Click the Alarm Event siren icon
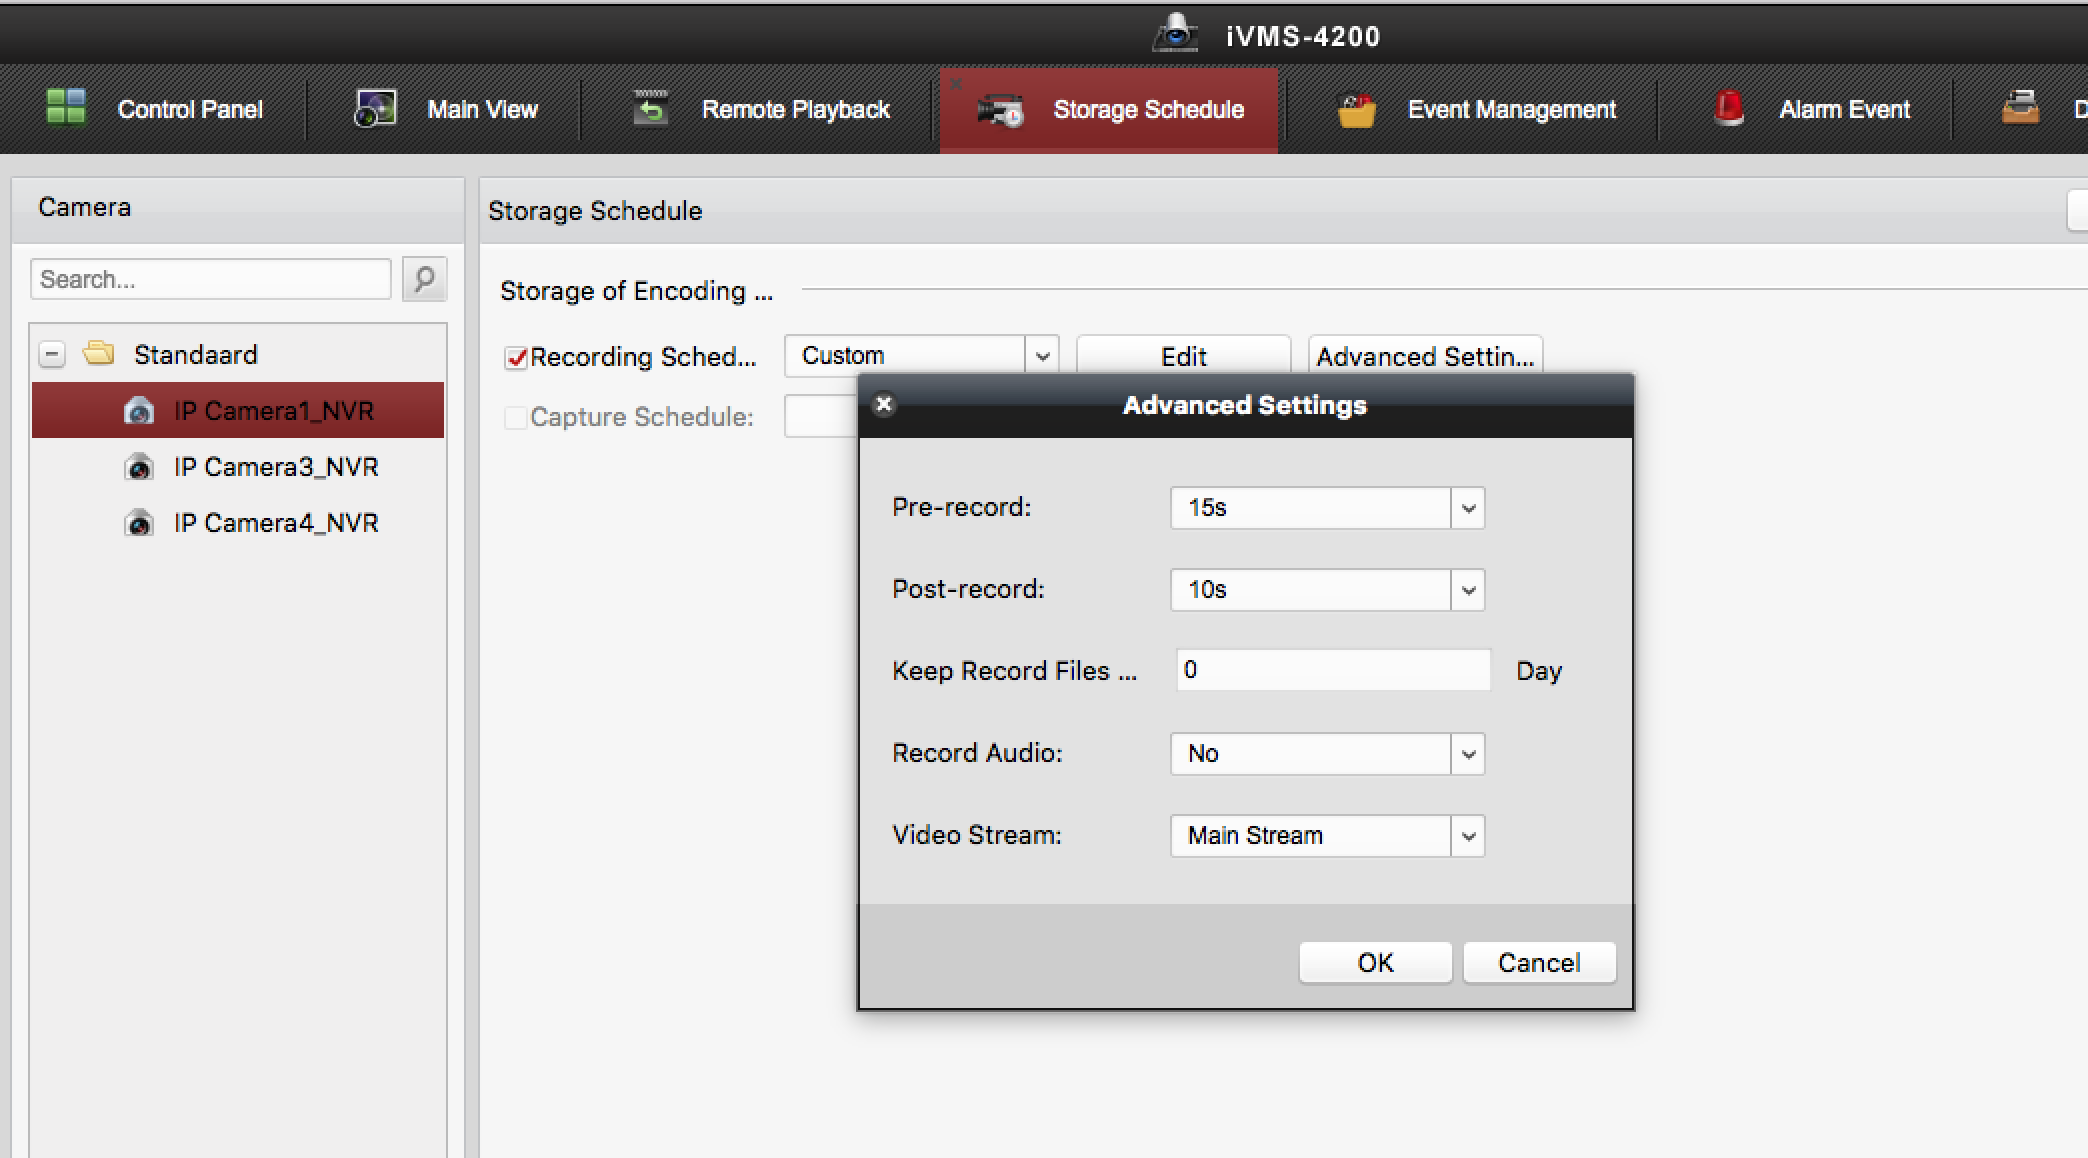The height and width of the screenshot is (1158, 2088). click(x=1729, y=108)
